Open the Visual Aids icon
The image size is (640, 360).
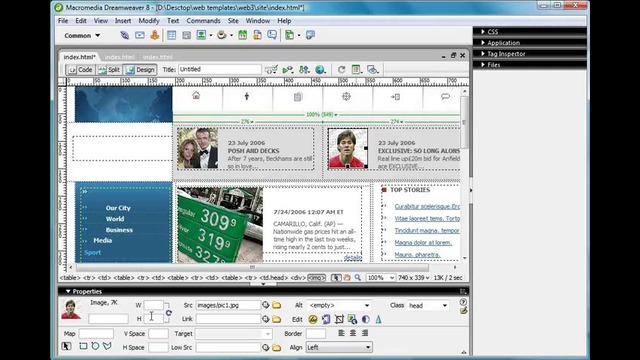(372, 70)
